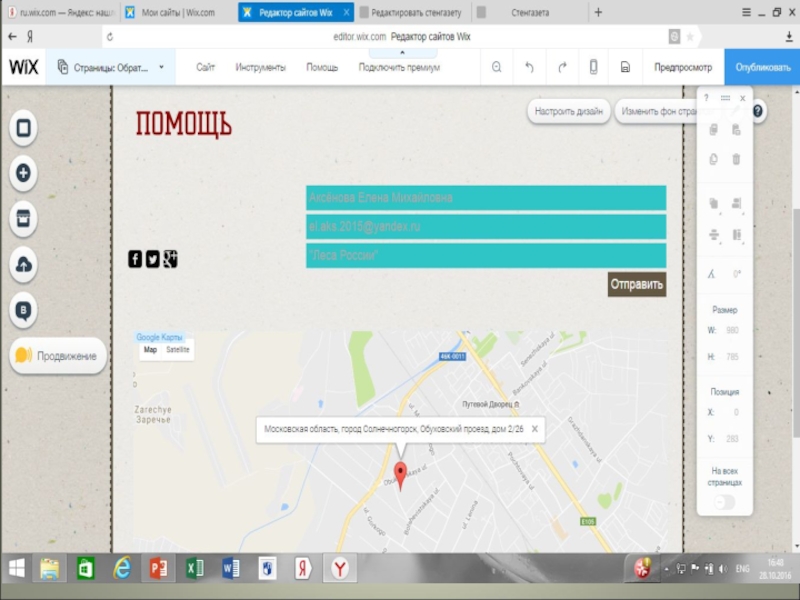
Task: Click the undo arrow in the top toolbar
Action: click(529, 67)
